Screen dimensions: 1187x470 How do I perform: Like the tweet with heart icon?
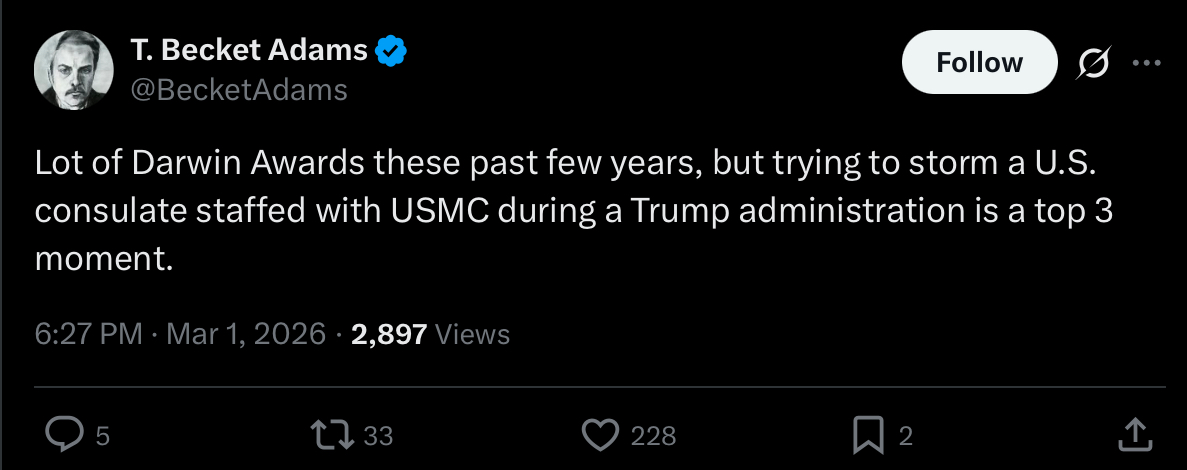click(600, 435)
